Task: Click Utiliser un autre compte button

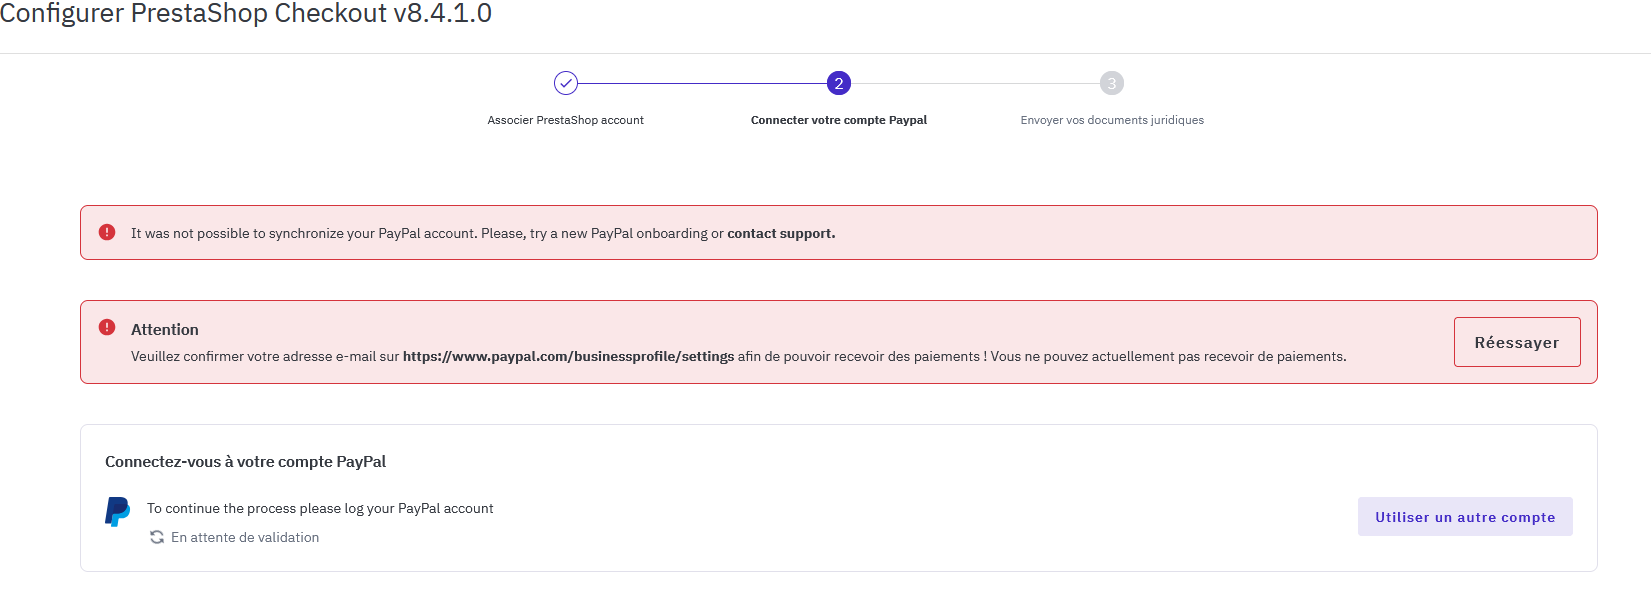Action: (x=1465, y=517)
